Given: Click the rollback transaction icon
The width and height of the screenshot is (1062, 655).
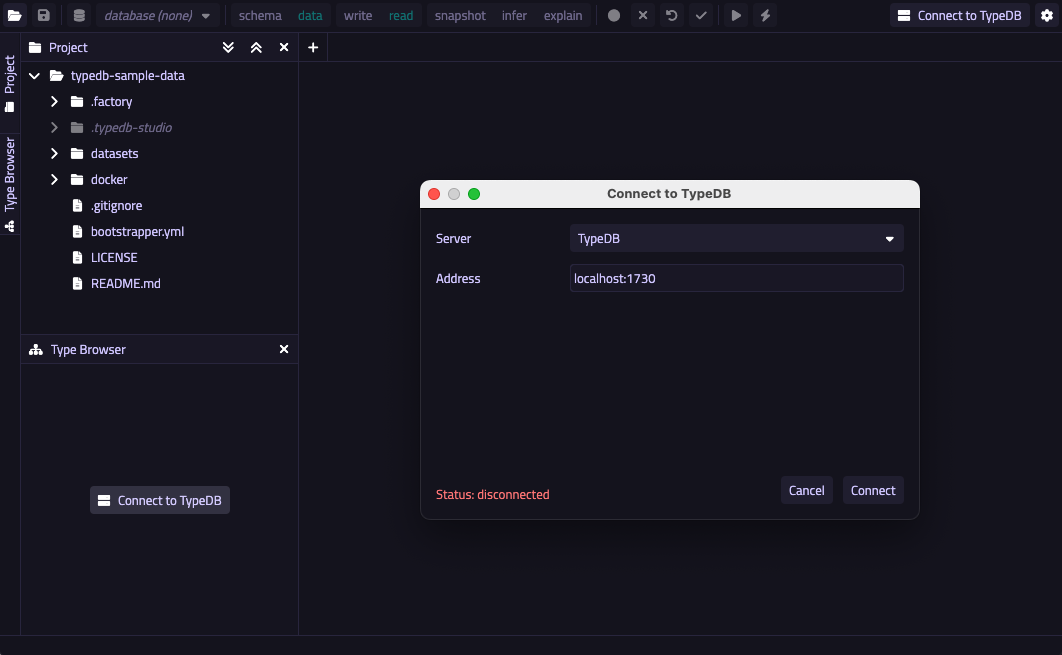Looking at the screenshot, I should [x=672, y=15].
